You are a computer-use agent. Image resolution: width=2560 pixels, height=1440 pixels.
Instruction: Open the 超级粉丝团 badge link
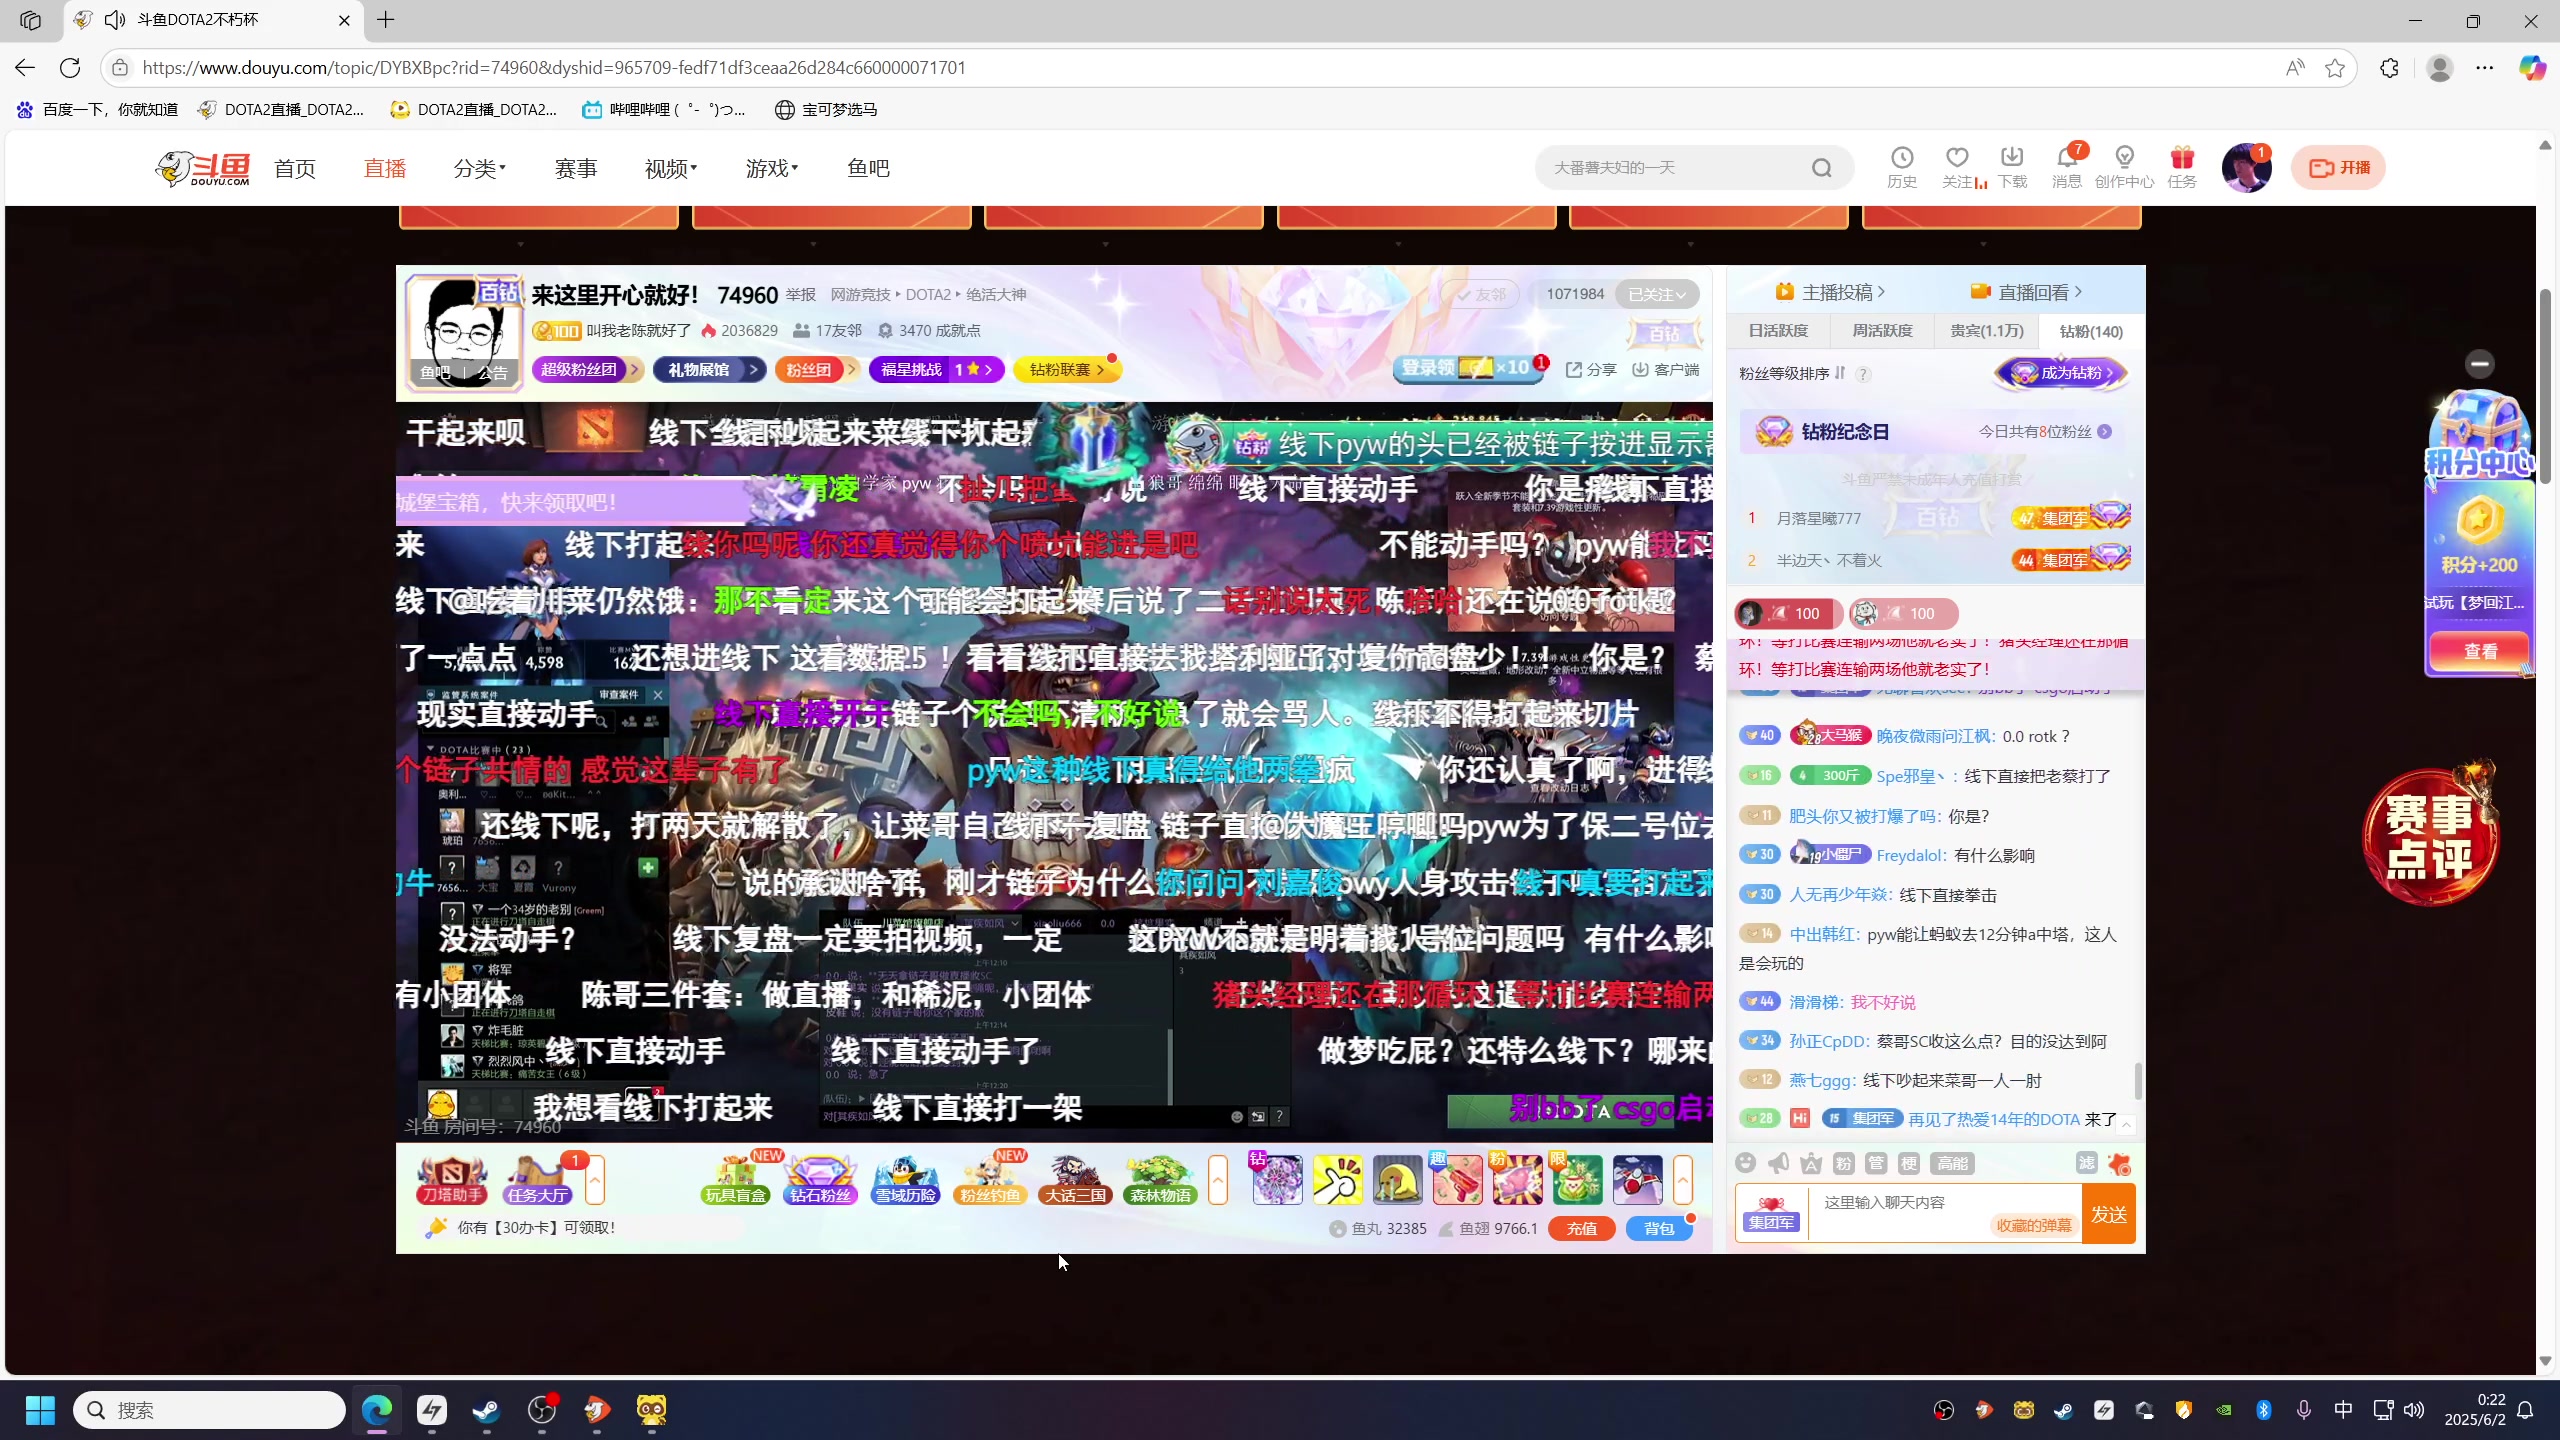tap(587, 370)
